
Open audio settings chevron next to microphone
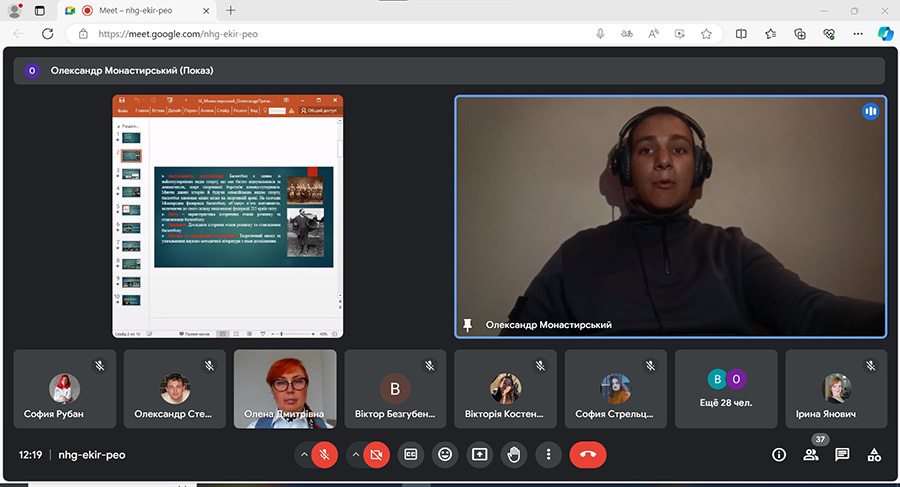pyautogui.click(x=304, y=455)
